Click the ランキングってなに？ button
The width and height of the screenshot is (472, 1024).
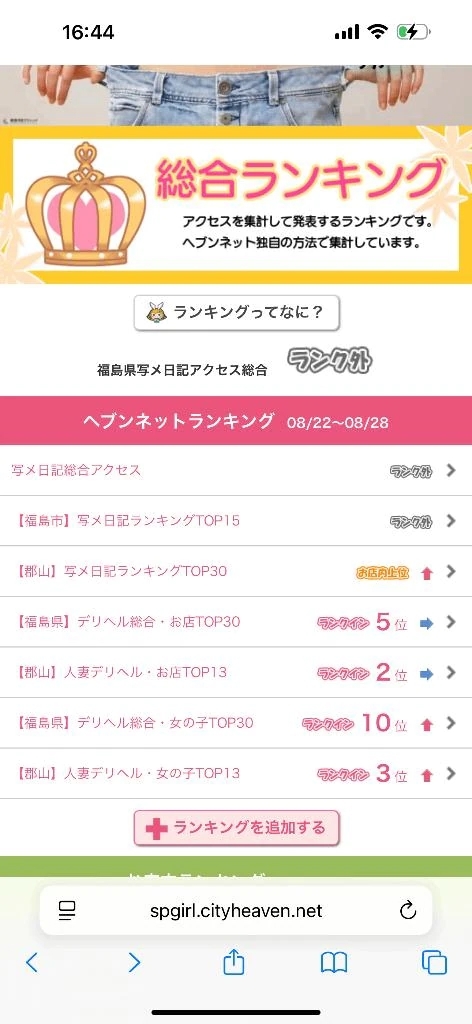236,313
